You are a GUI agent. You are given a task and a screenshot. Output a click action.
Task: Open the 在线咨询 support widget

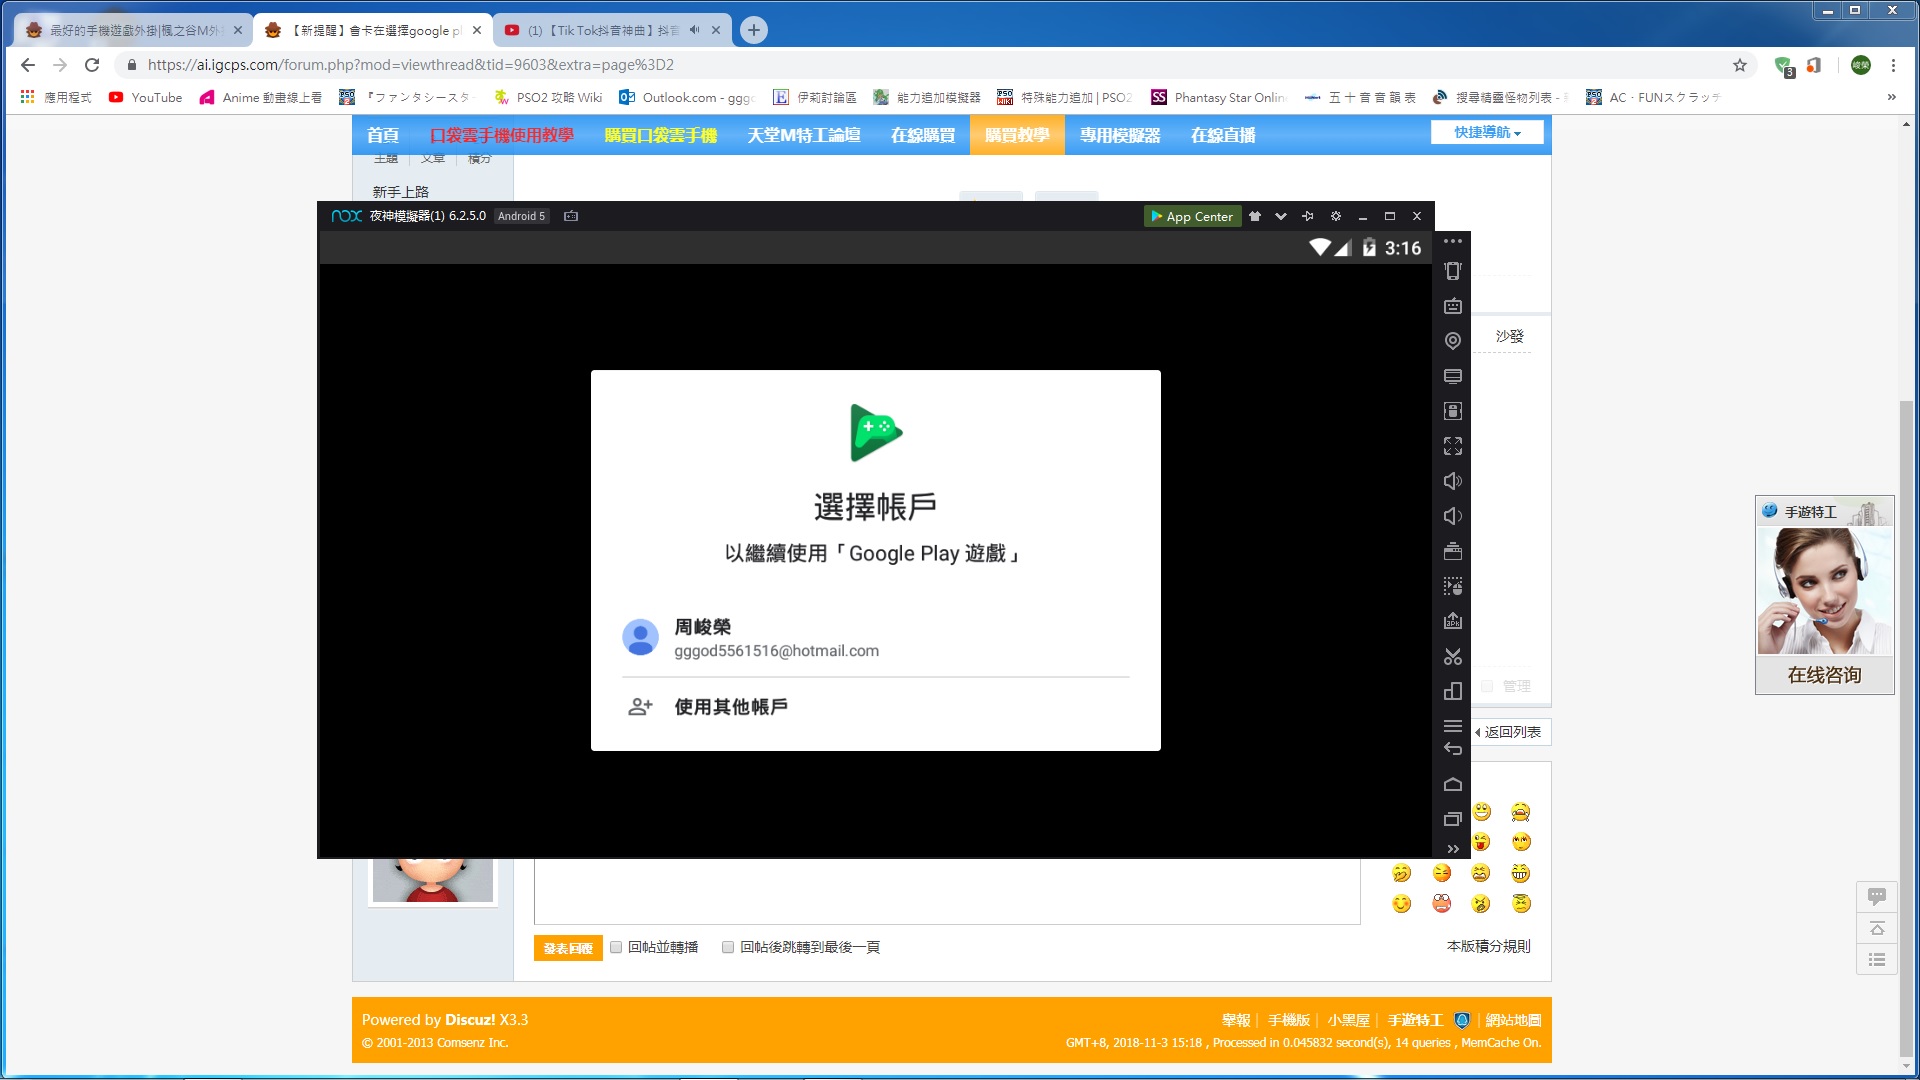pyautogui.click(x=1825, y=595)
